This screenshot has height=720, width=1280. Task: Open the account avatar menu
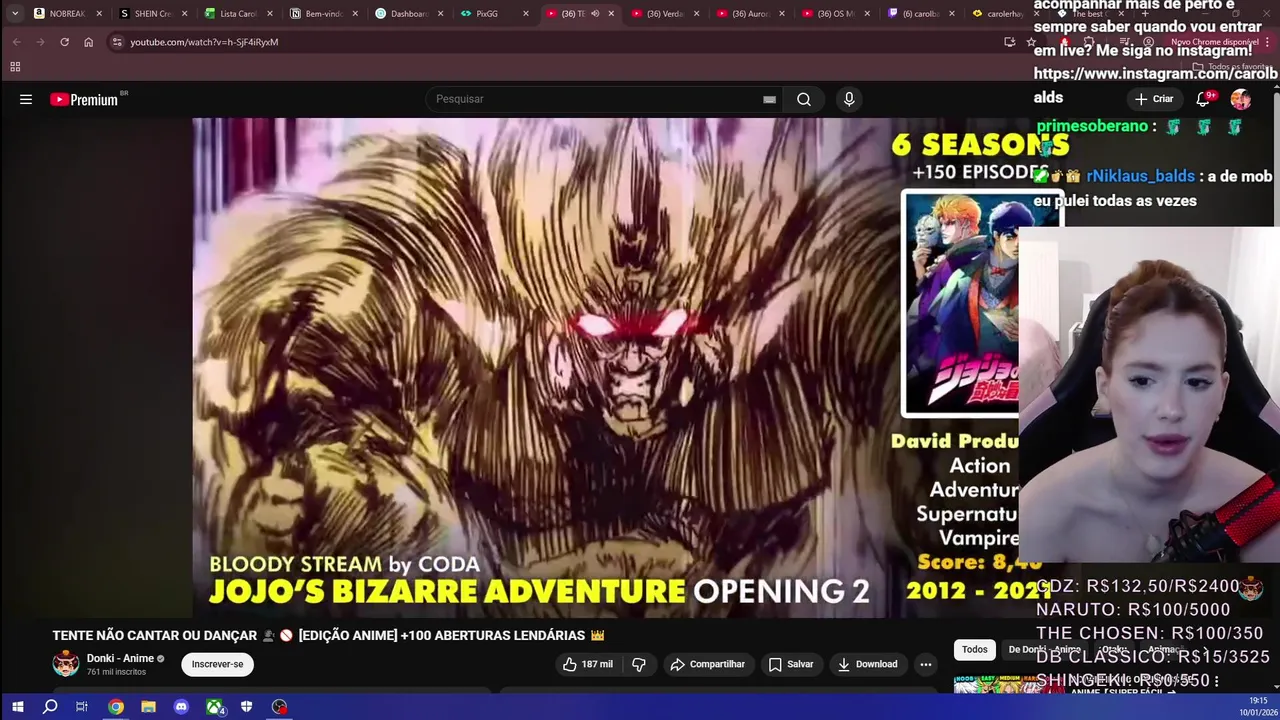[x=1241, y=99]
